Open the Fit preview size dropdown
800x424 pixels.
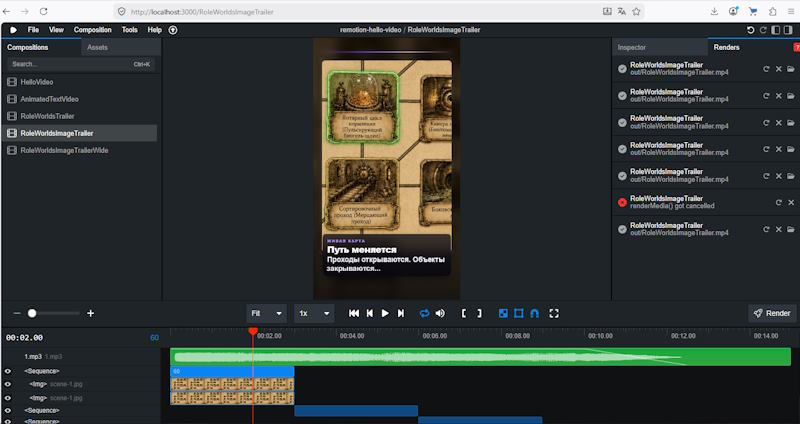point(266,313)
